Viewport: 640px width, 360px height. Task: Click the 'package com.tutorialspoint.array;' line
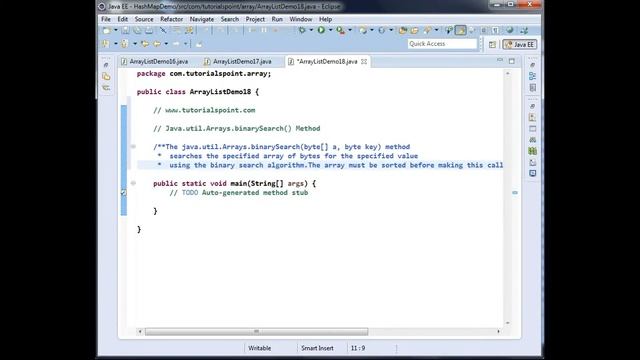pyautogui.click(x=204, y=73)
